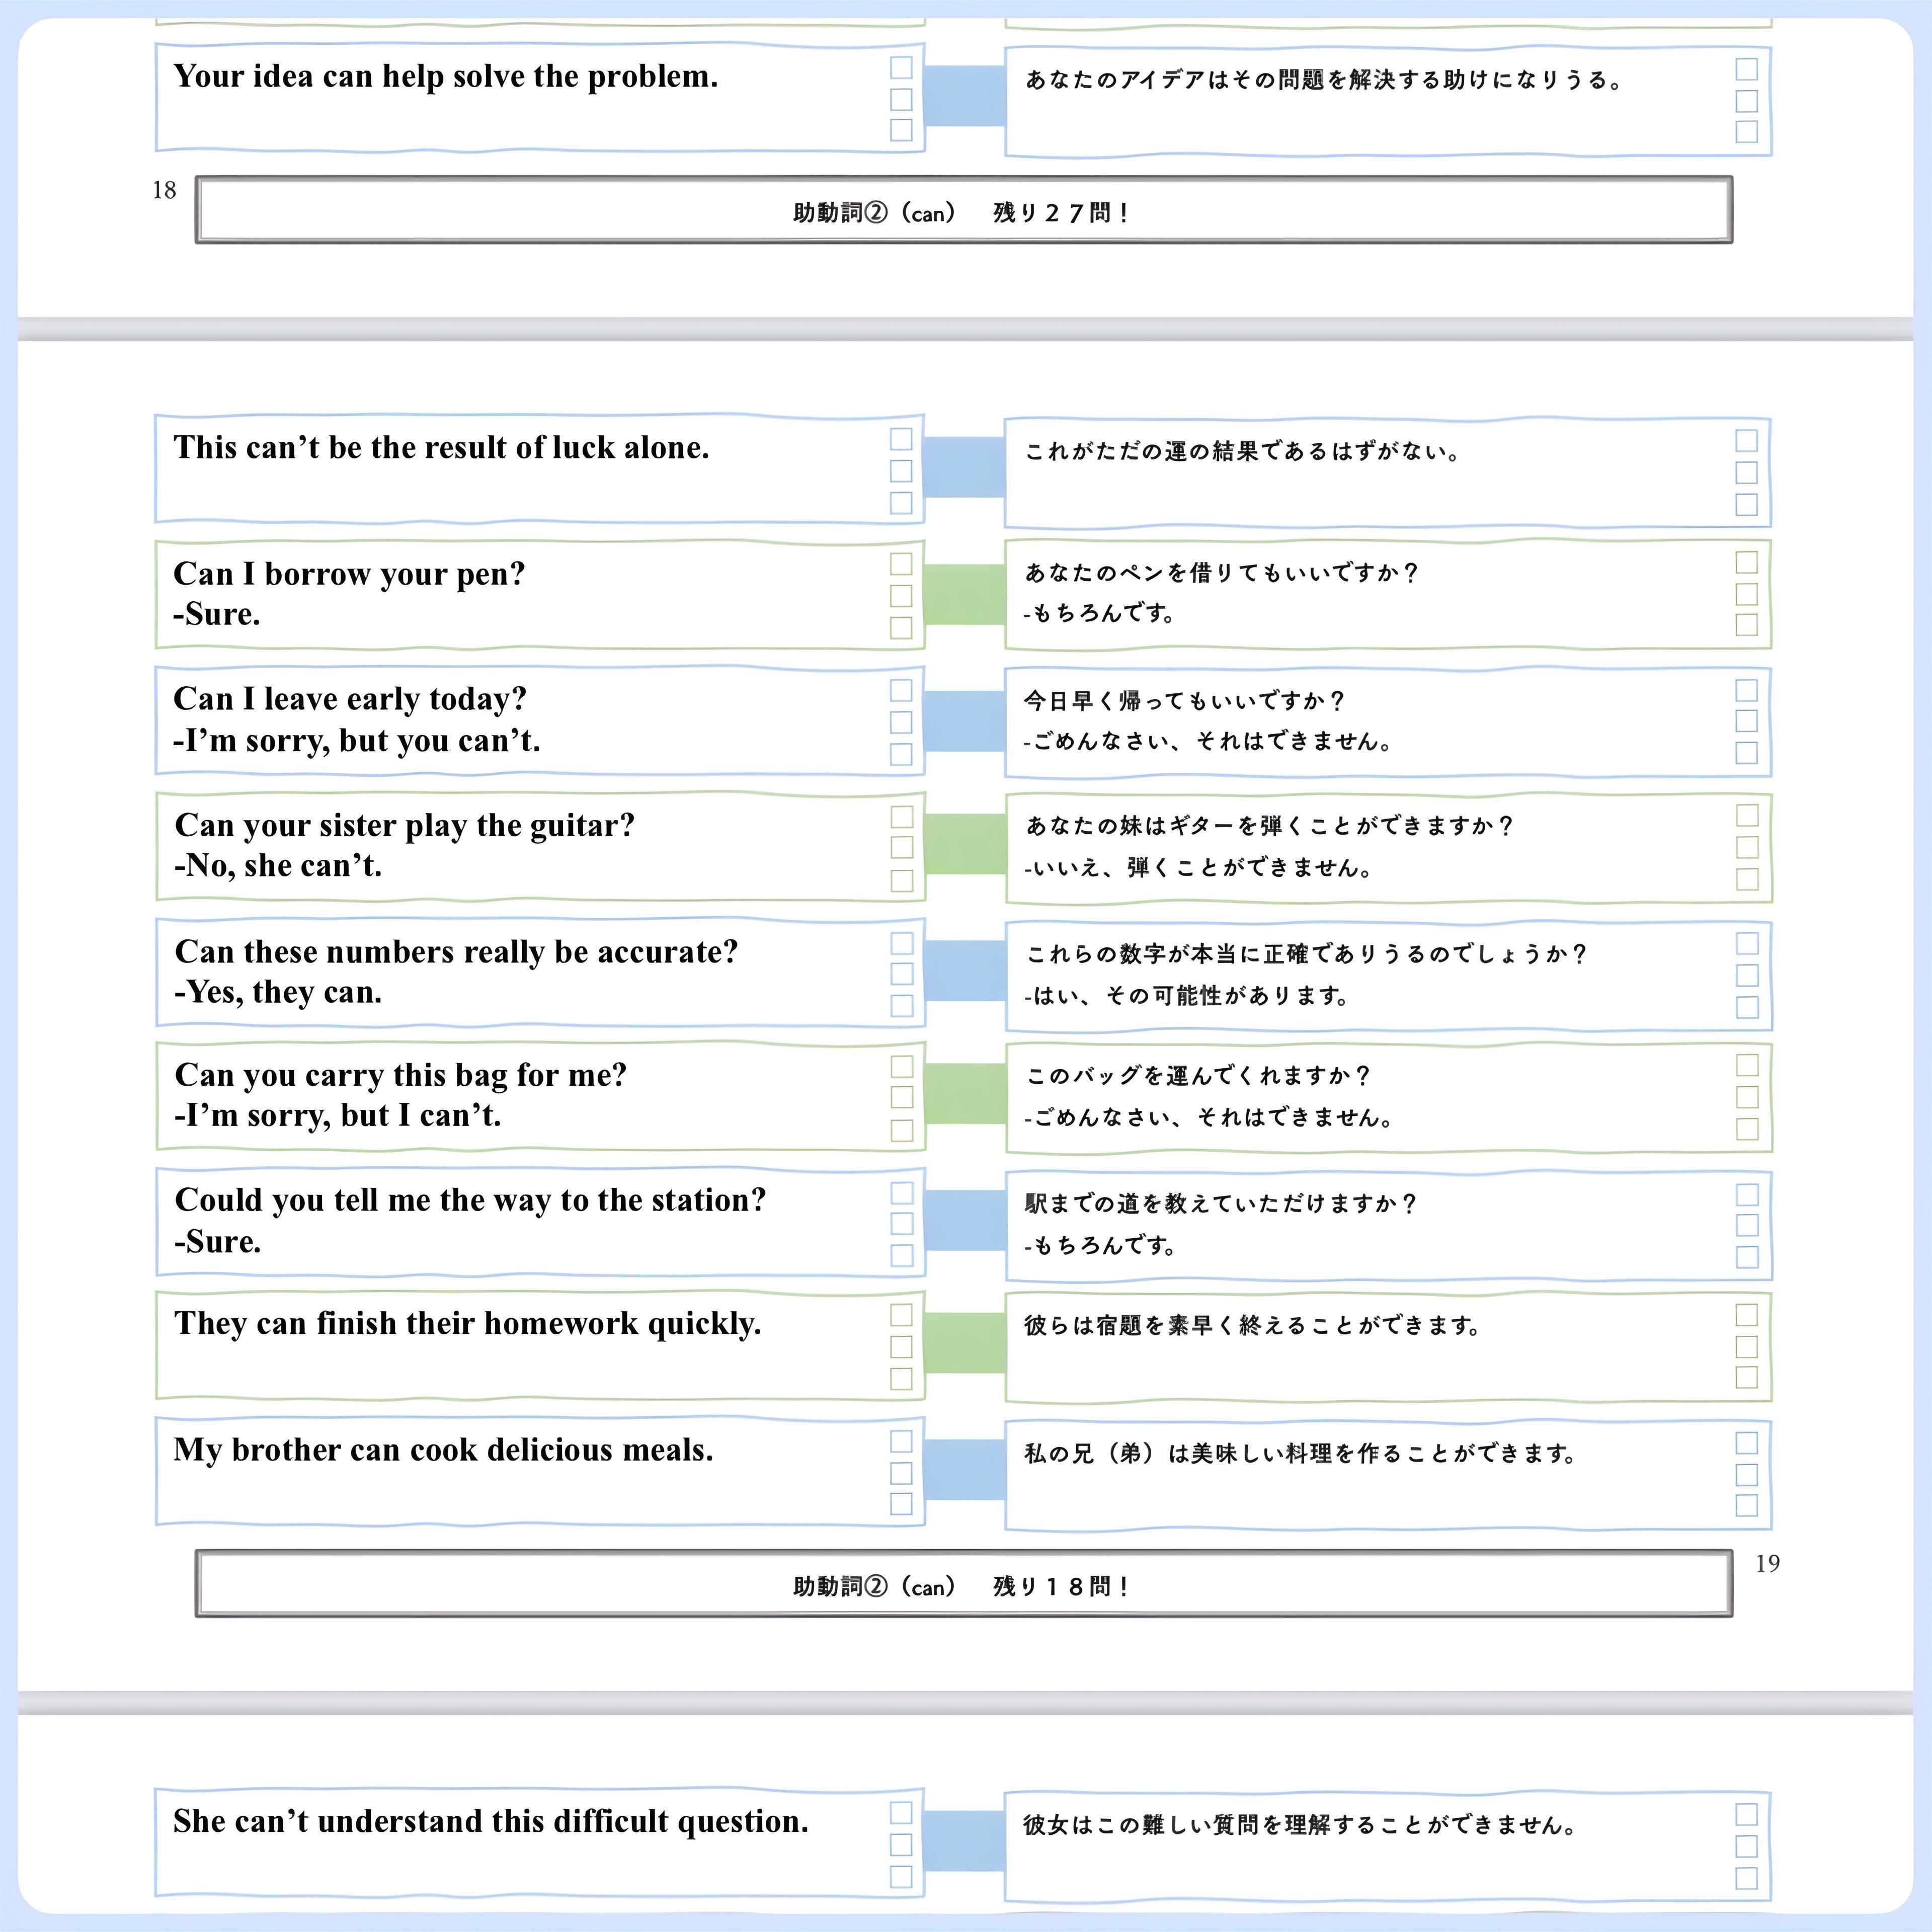Click page number 19
Screen dimensions: 1932x1932
1767,1564
